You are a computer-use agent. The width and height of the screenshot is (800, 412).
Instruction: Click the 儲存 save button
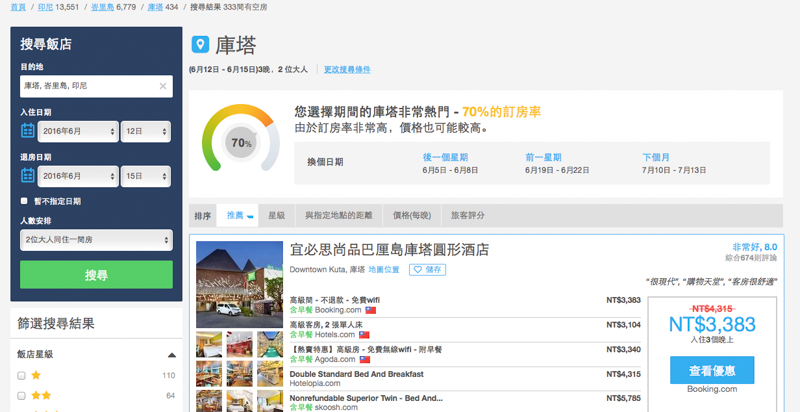tap(428, 270)
